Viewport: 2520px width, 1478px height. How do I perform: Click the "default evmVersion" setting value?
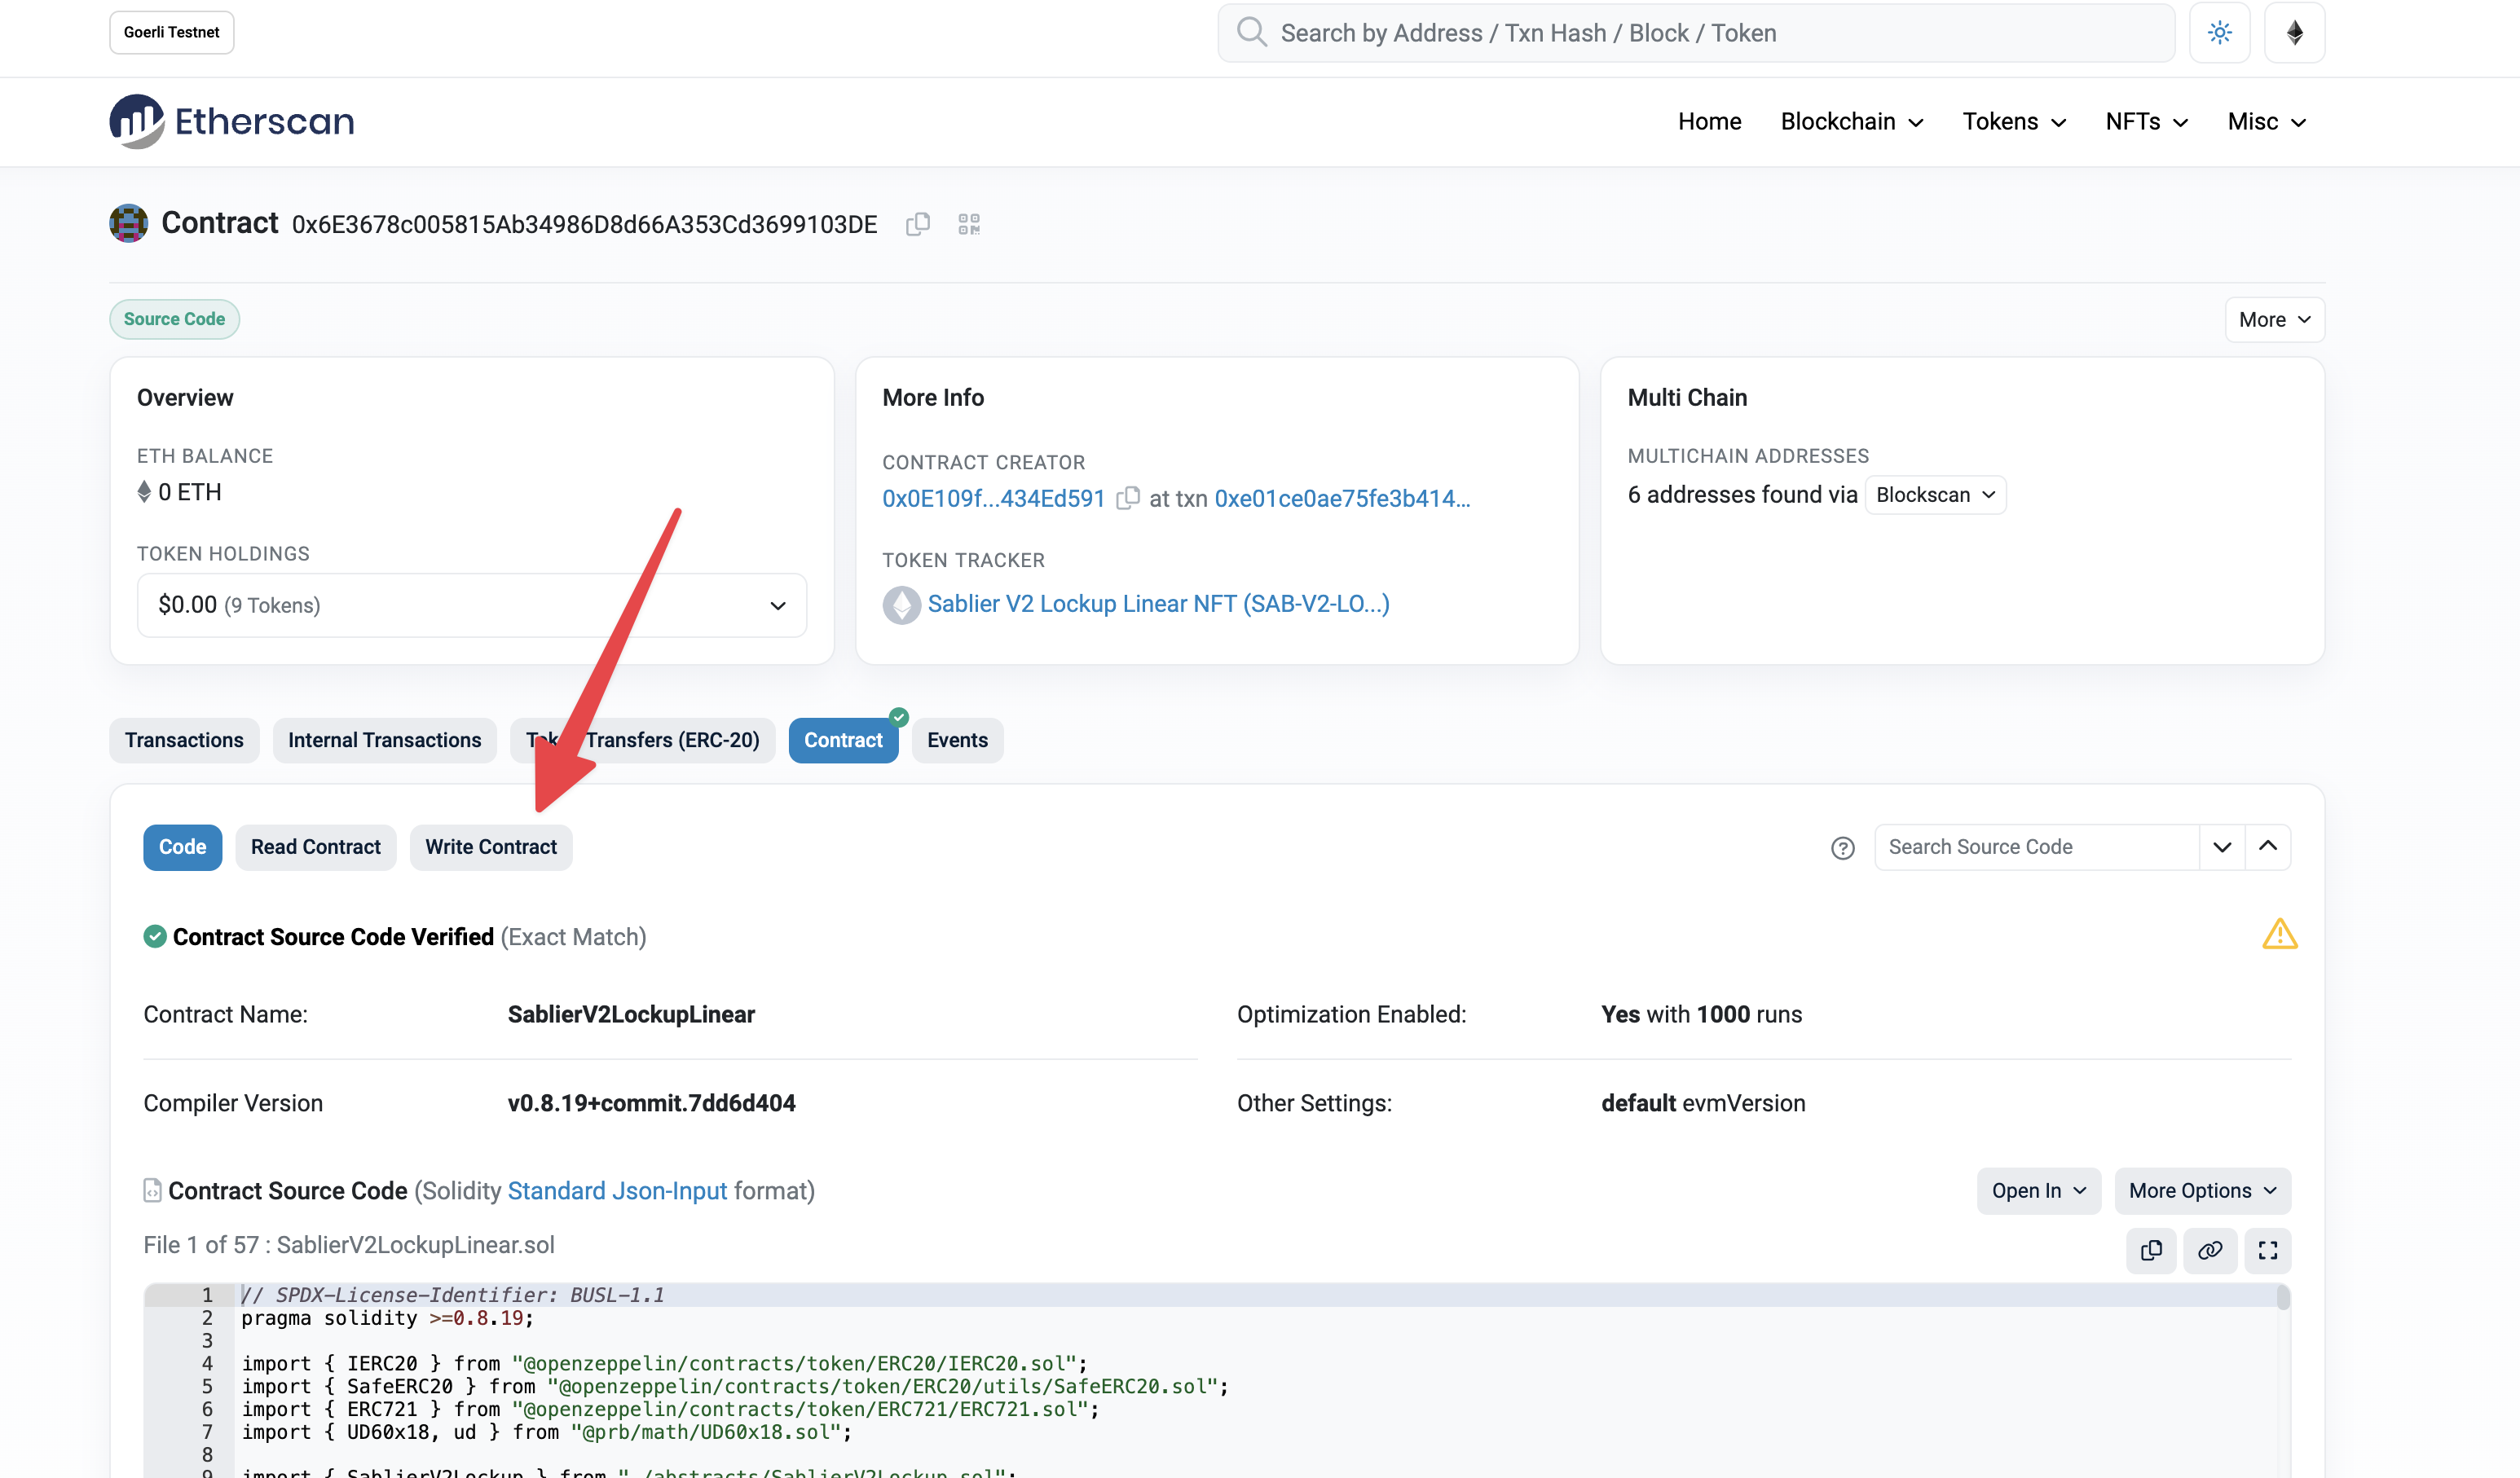(1703, 1104)
